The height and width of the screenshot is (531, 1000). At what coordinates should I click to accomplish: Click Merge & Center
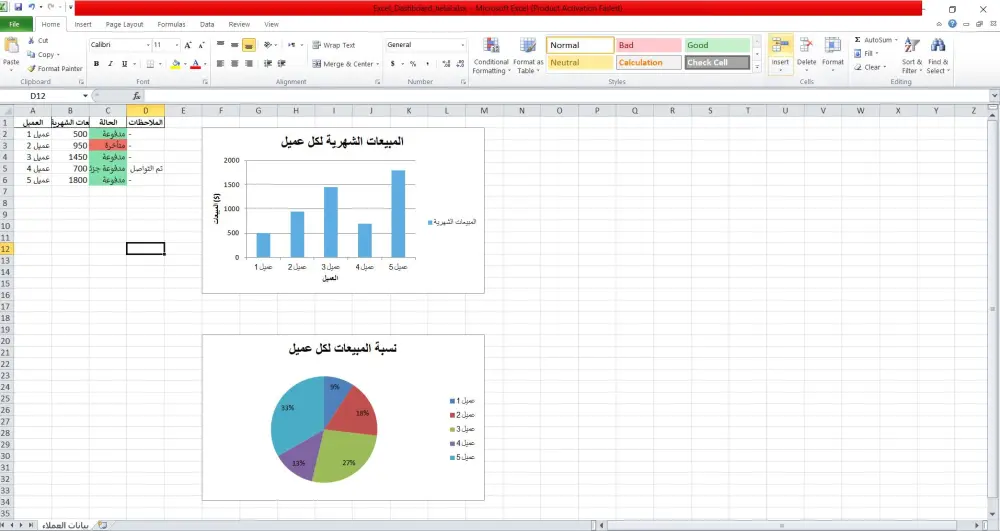pos(342,64)
